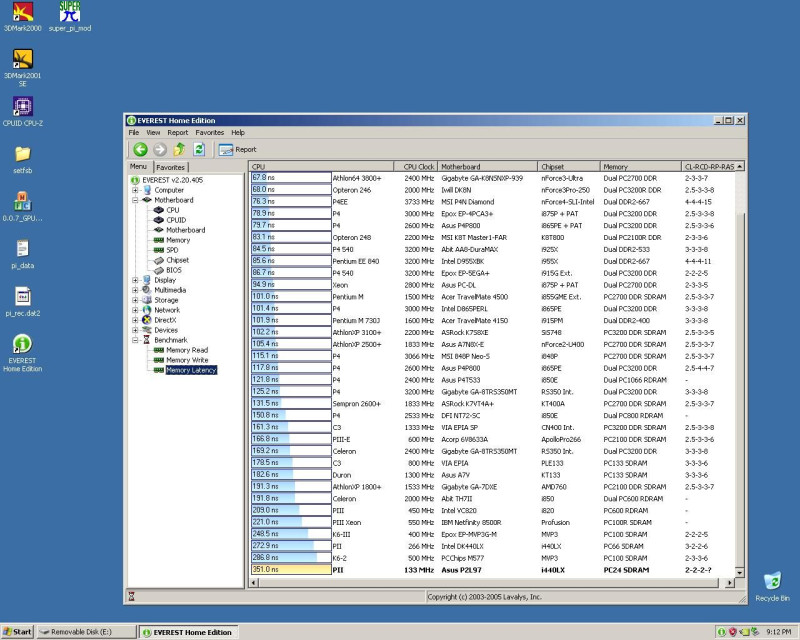Select the Recycle Bin icon

[x=772, y=586]
